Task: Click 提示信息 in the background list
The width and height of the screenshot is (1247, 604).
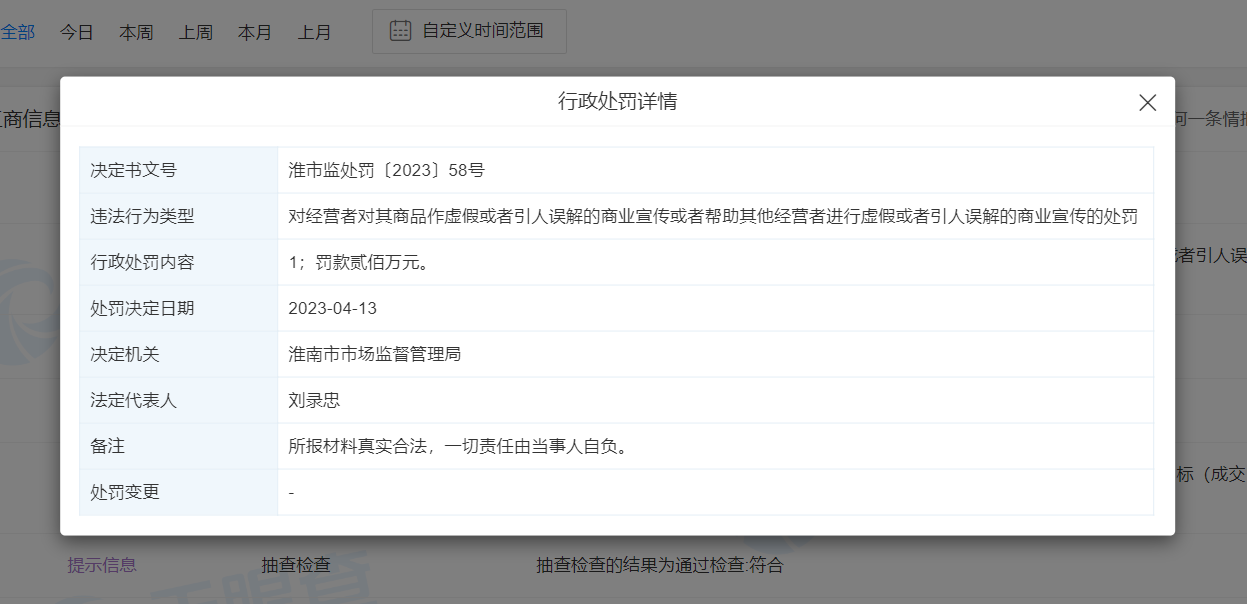Action: pos(102,565)
